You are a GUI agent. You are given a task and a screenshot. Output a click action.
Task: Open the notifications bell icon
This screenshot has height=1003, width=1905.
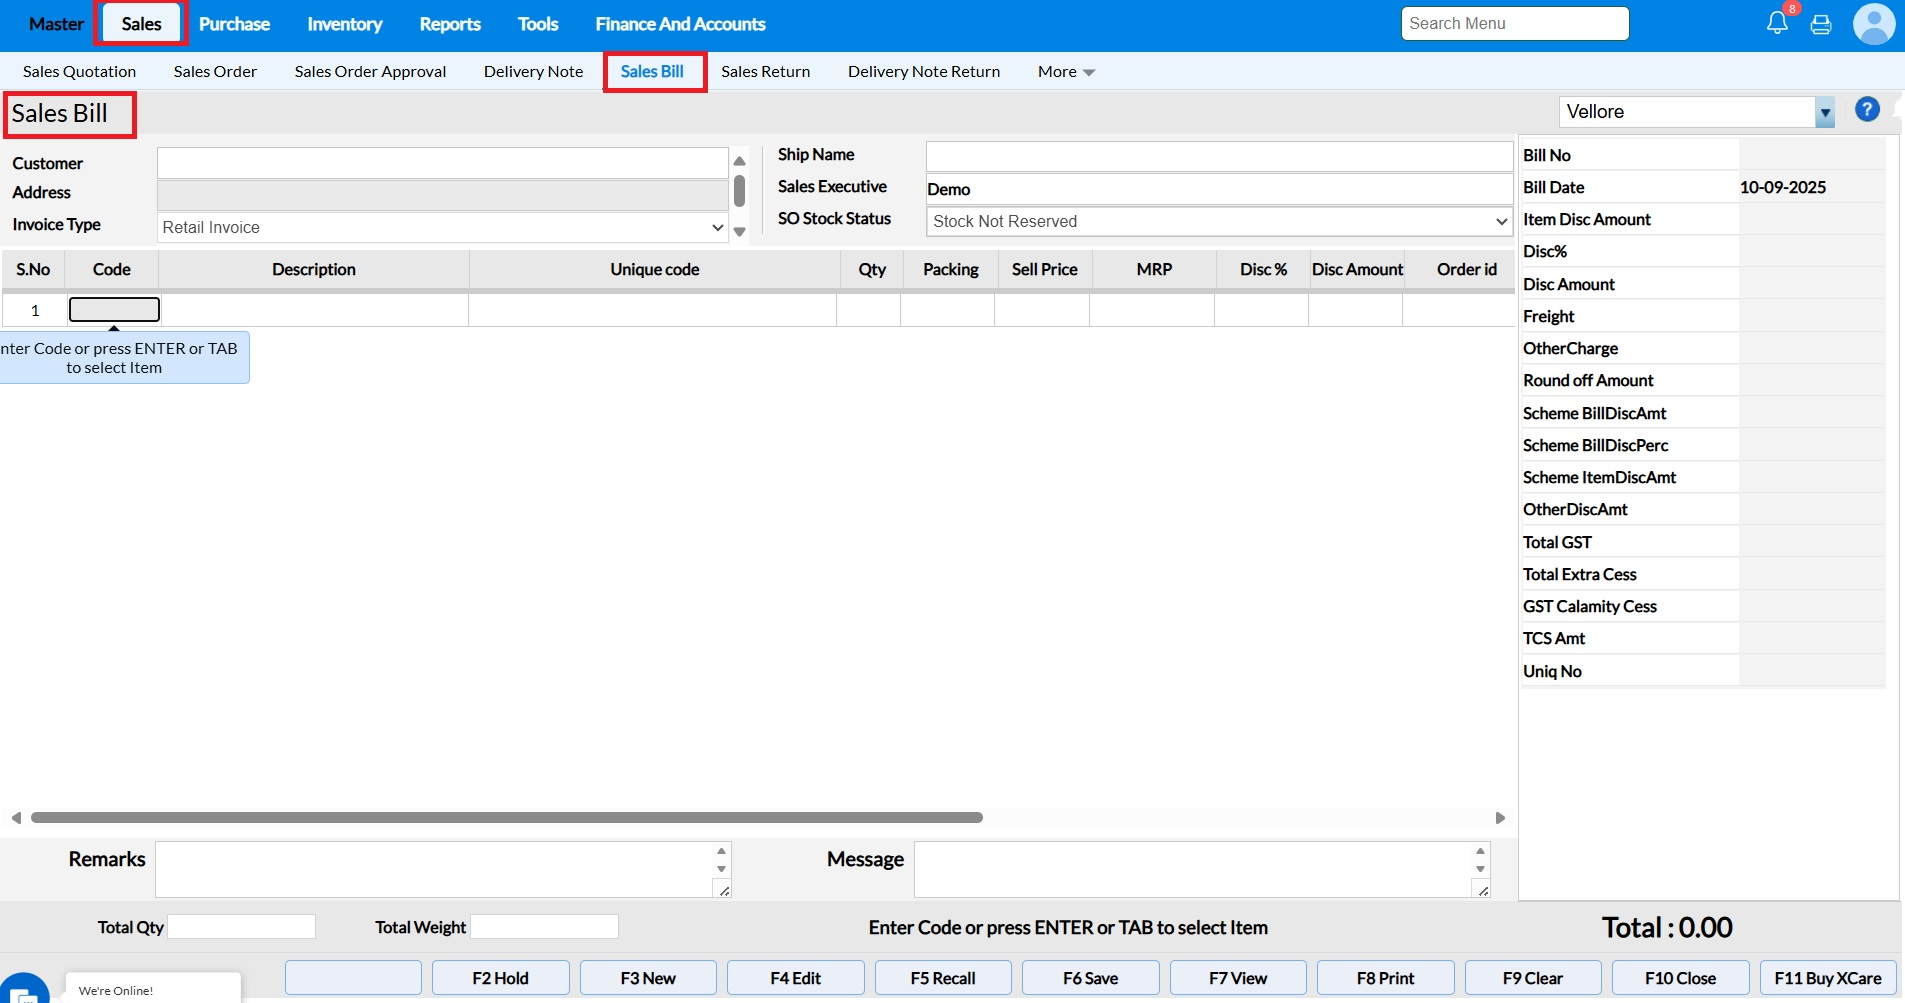(x=1777, y=23)
